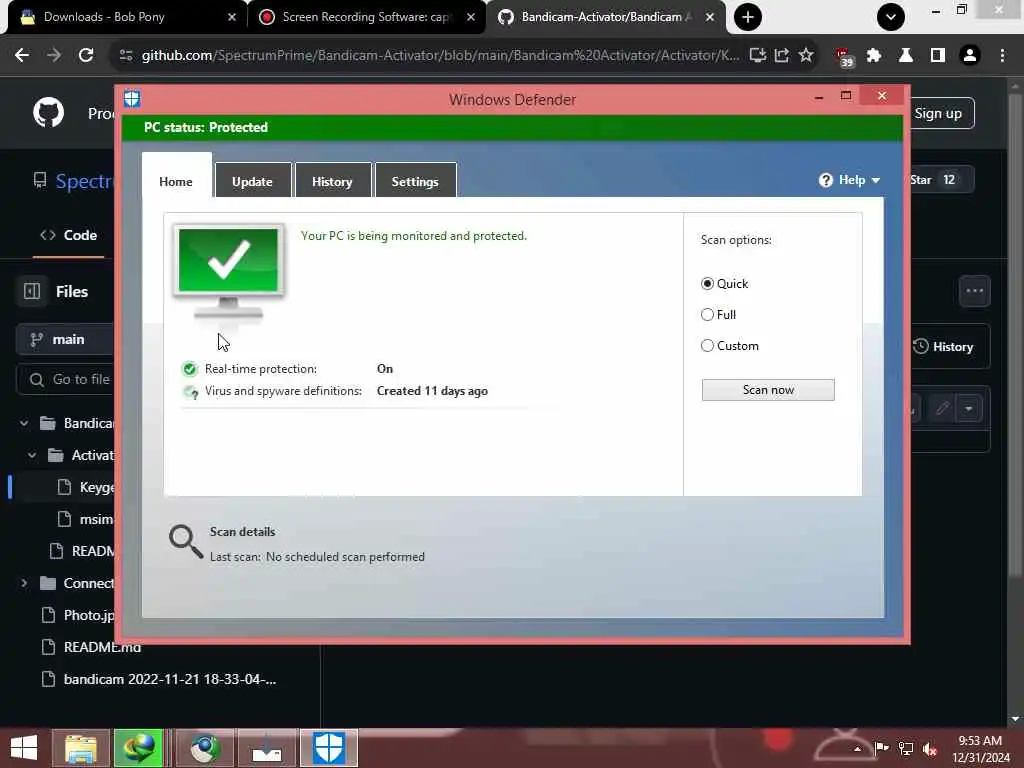Viewport: 1024px width, 768px height.
Task: Open the browser profile avatar
Action: point(970,56)
